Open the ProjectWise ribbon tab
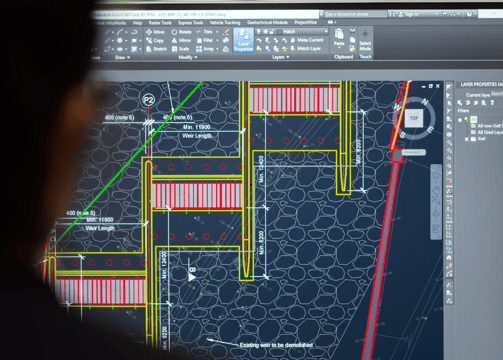Viewport: 503px width, 360px height. [306, 23]
